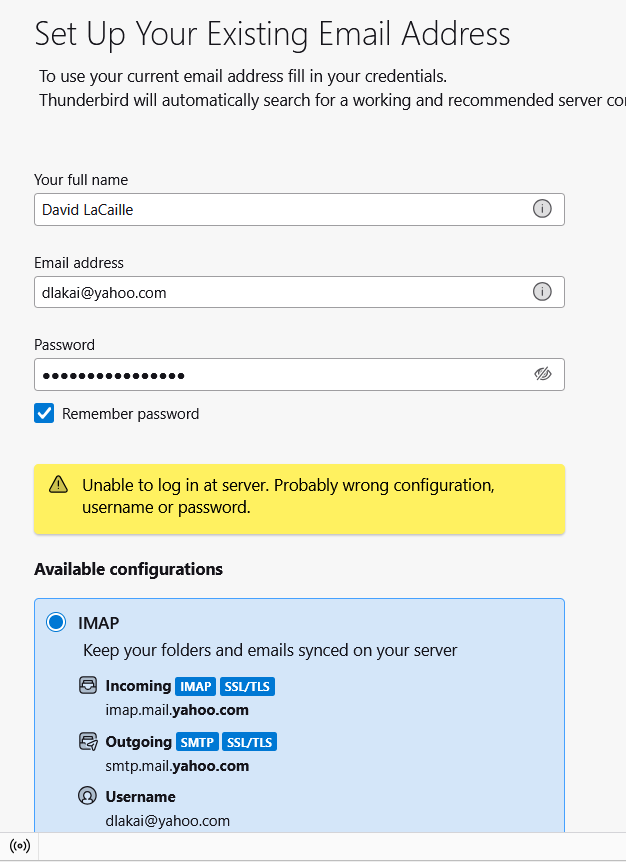Click the Outgoing mail server icon
This screenshot has height=862, width=626.
coord(88,742)
